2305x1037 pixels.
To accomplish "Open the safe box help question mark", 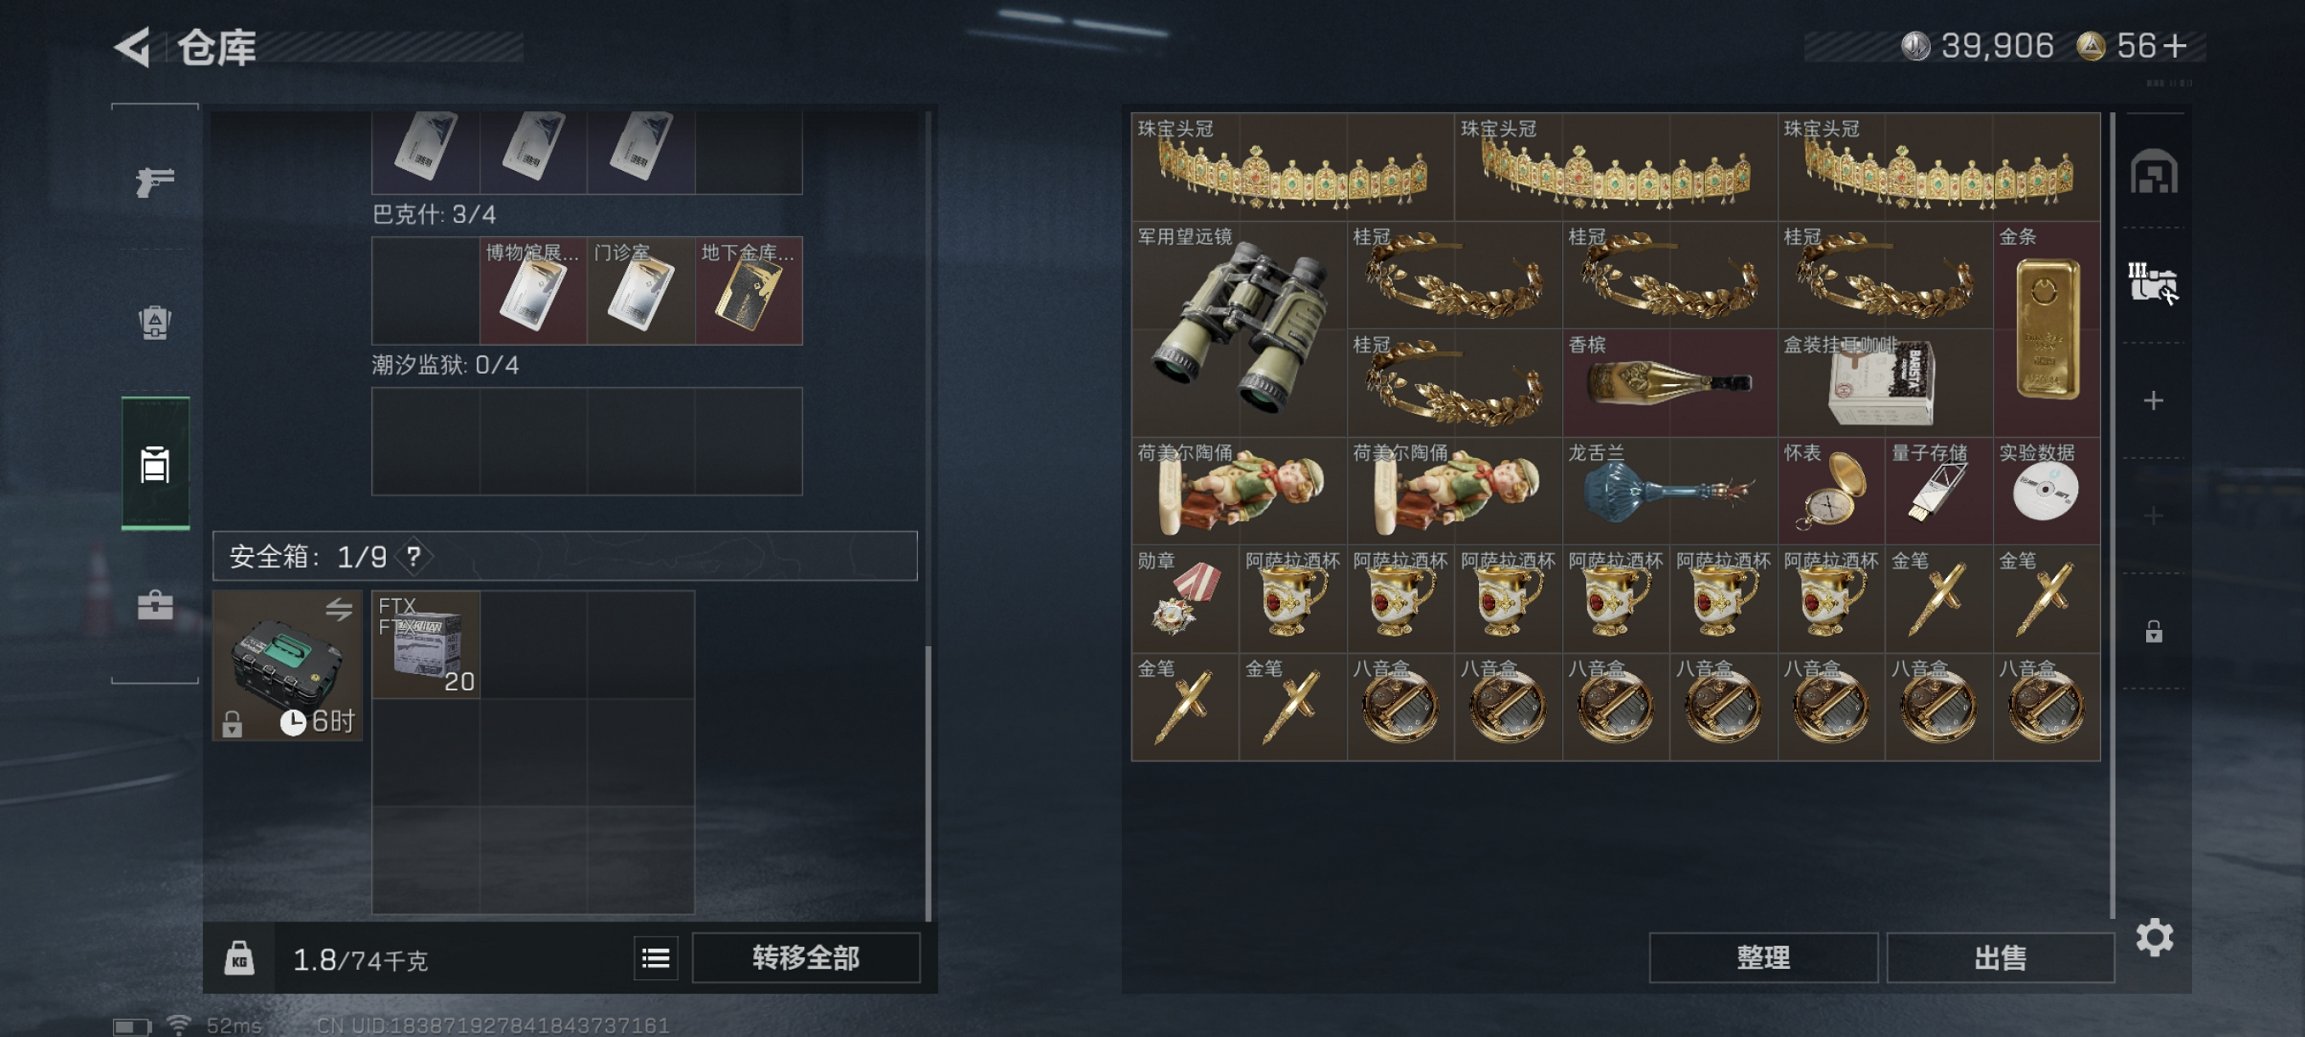I will (x=413, y=556).
